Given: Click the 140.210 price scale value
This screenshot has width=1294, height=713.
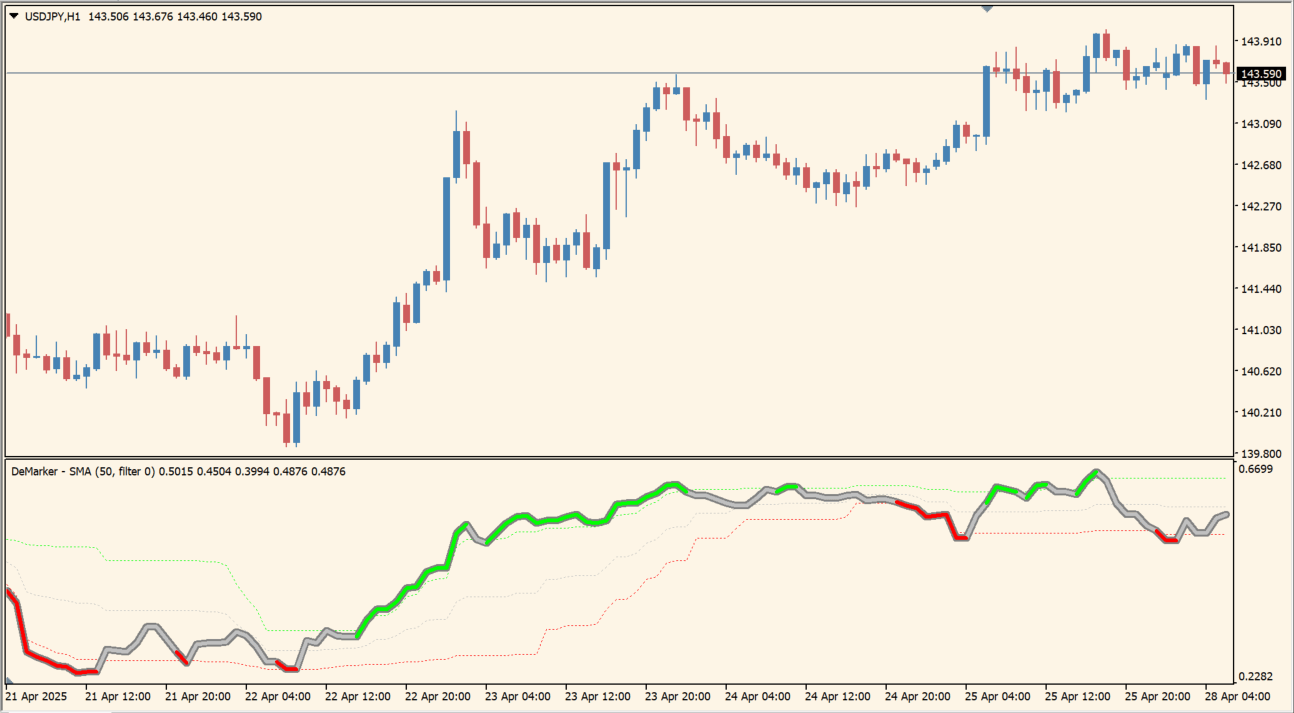Looking at the screenshot, I should [1261, 412].
